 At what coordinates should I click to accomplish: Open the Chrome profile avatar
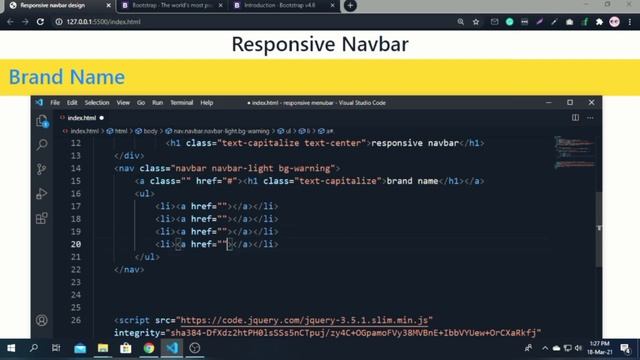(x=614, y=22)
